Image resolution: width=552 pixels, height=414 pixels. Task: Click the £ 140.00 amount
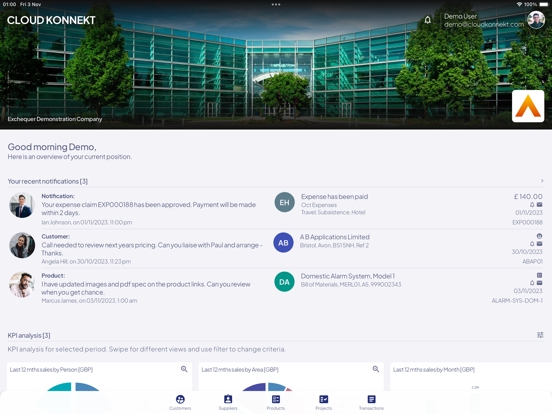(528, 196)
